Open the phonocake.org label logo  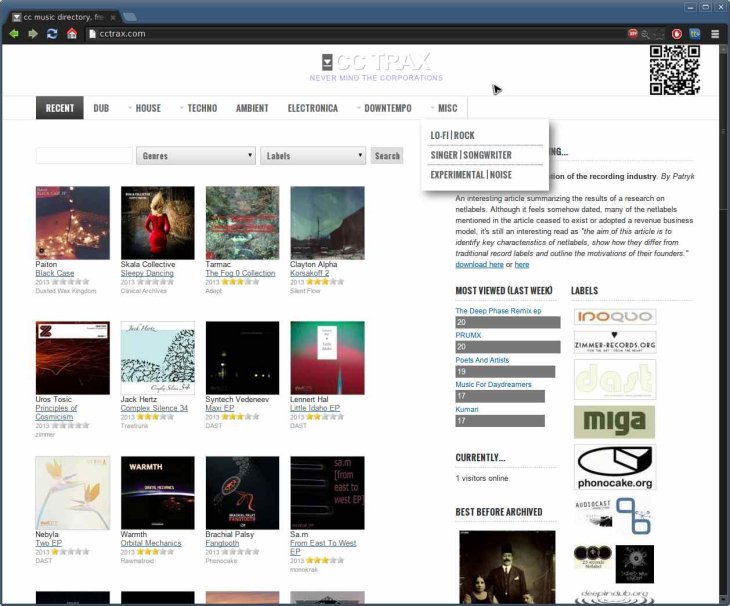[614, 468]
